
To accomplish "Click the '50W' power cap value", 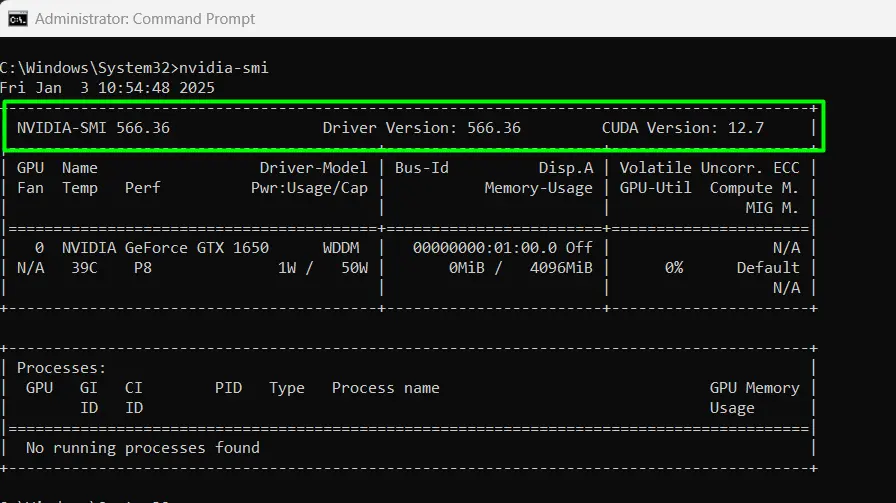I will click(354, 268).
